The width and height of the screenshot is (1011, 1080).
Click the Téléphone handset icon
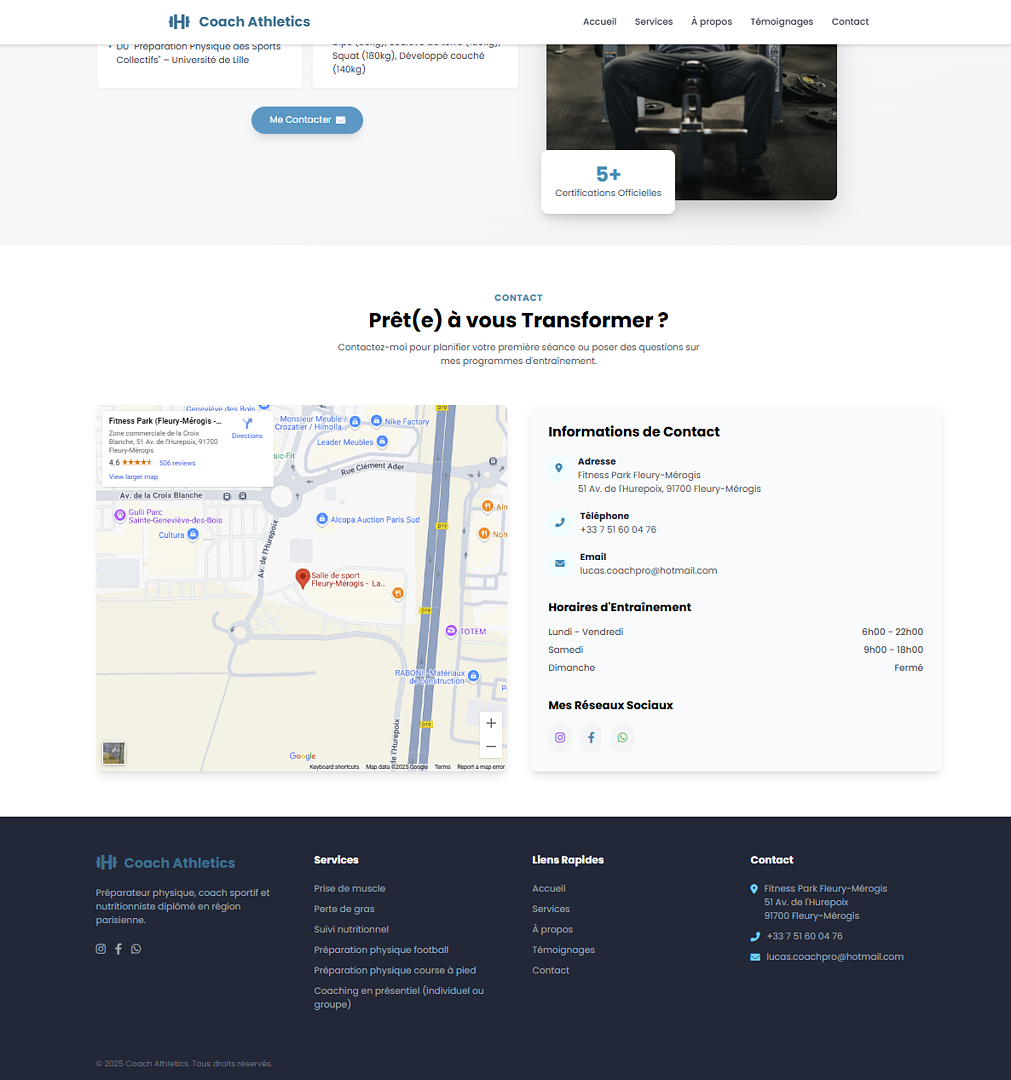(560, 523)
